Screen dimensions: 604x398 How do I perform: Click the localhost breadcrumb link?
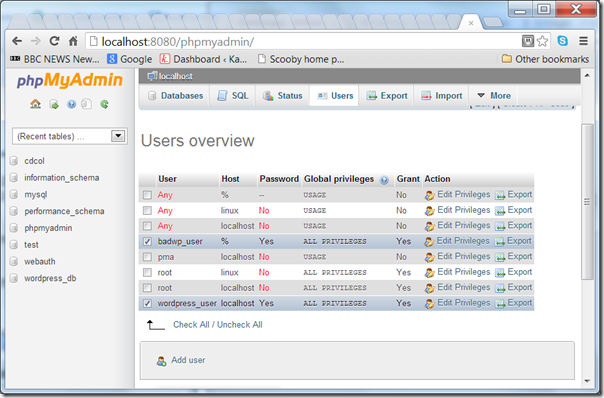click(x=176, y=76)
